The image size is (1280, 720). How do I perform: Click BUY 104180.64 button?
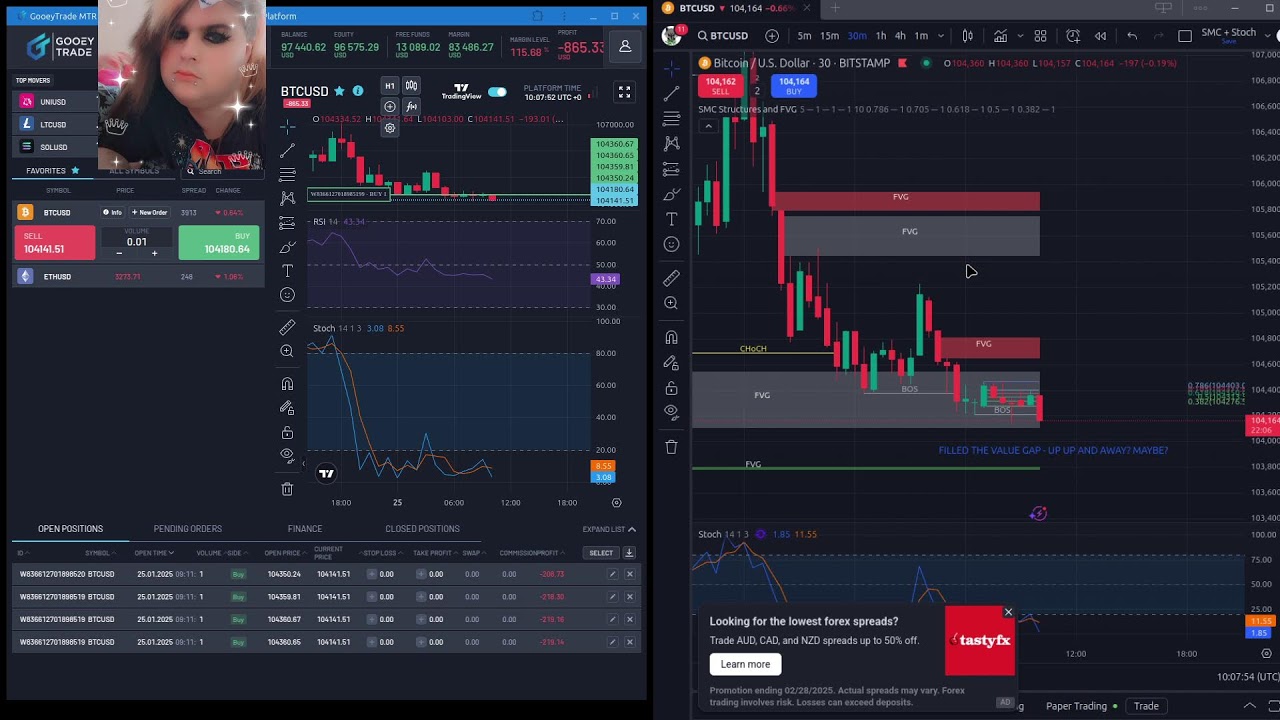219,243
